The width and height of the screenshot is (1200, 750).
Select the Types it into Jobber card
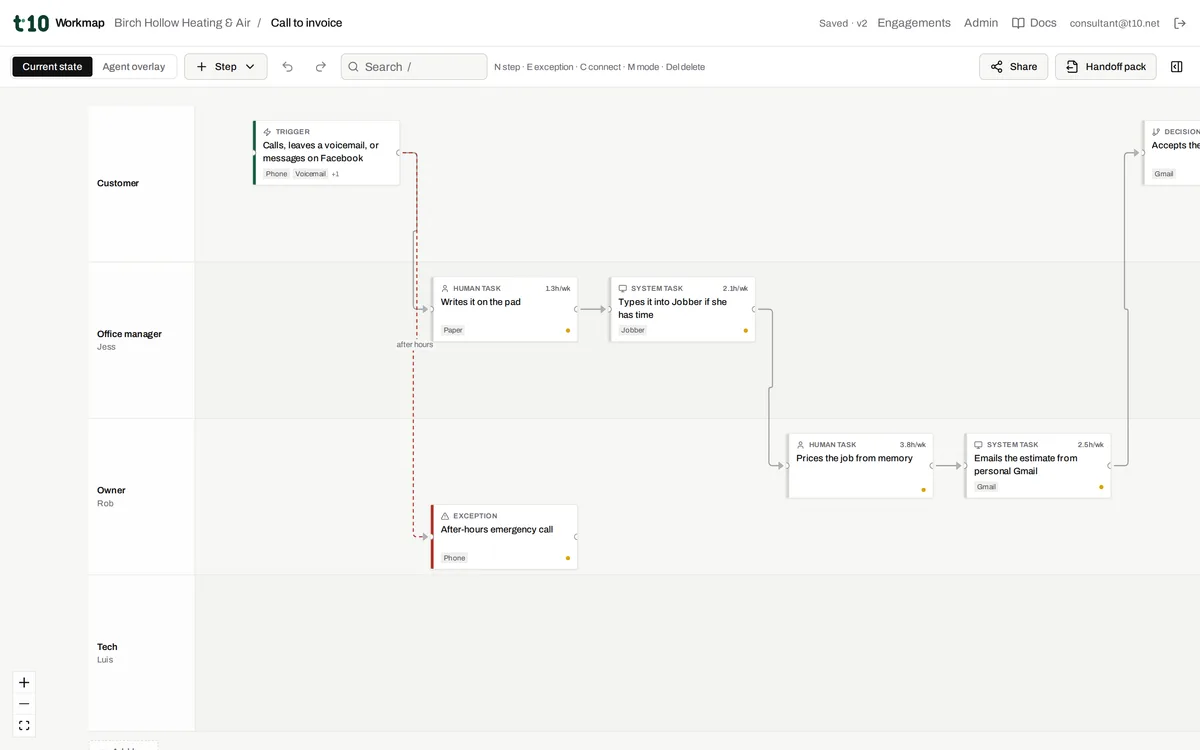682,310
